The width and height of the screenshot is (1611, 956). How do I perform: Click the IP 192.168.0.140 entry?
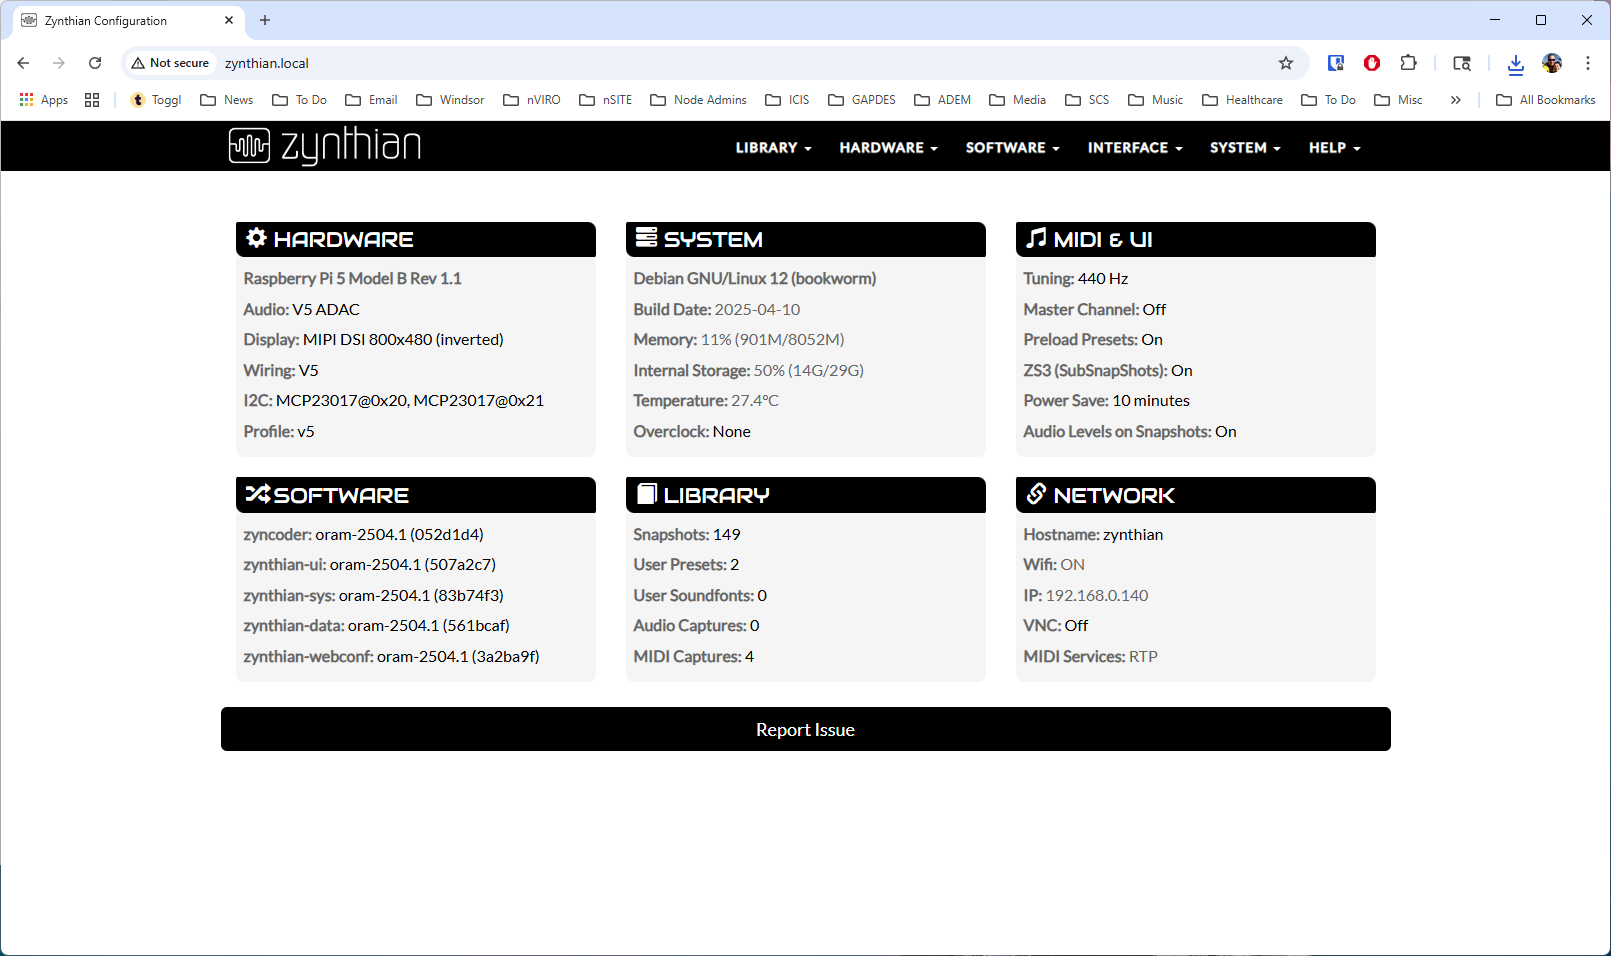(1085, 595)
